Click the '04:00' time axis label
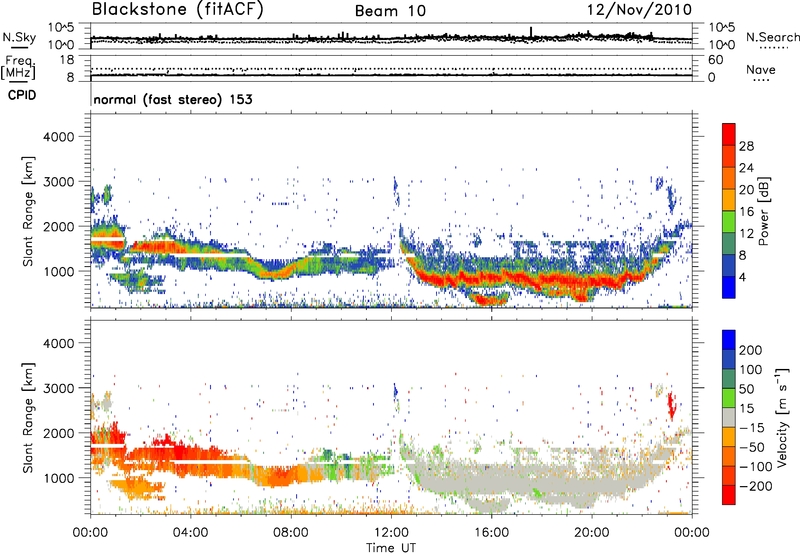The width and height of the screenshot is (800, 554). 190,533
